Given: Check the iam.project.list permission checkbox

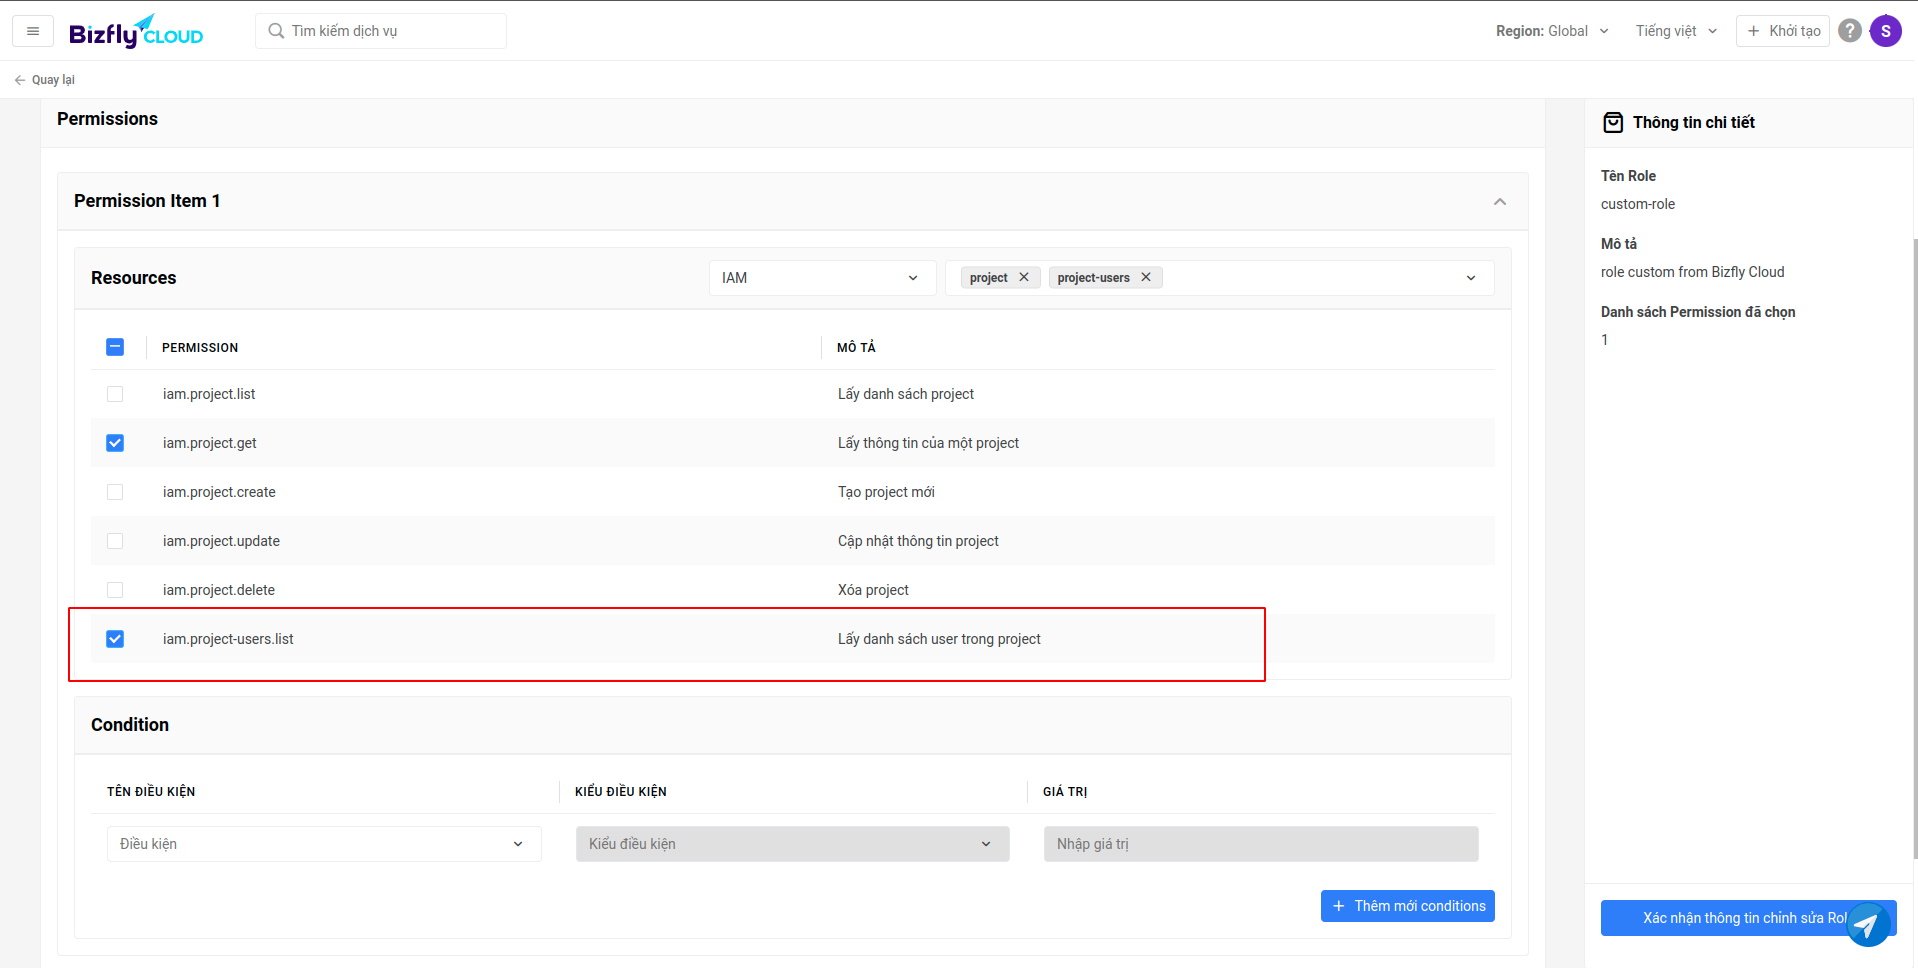Looking at the screenshot, I should click(x=115, y=394).
